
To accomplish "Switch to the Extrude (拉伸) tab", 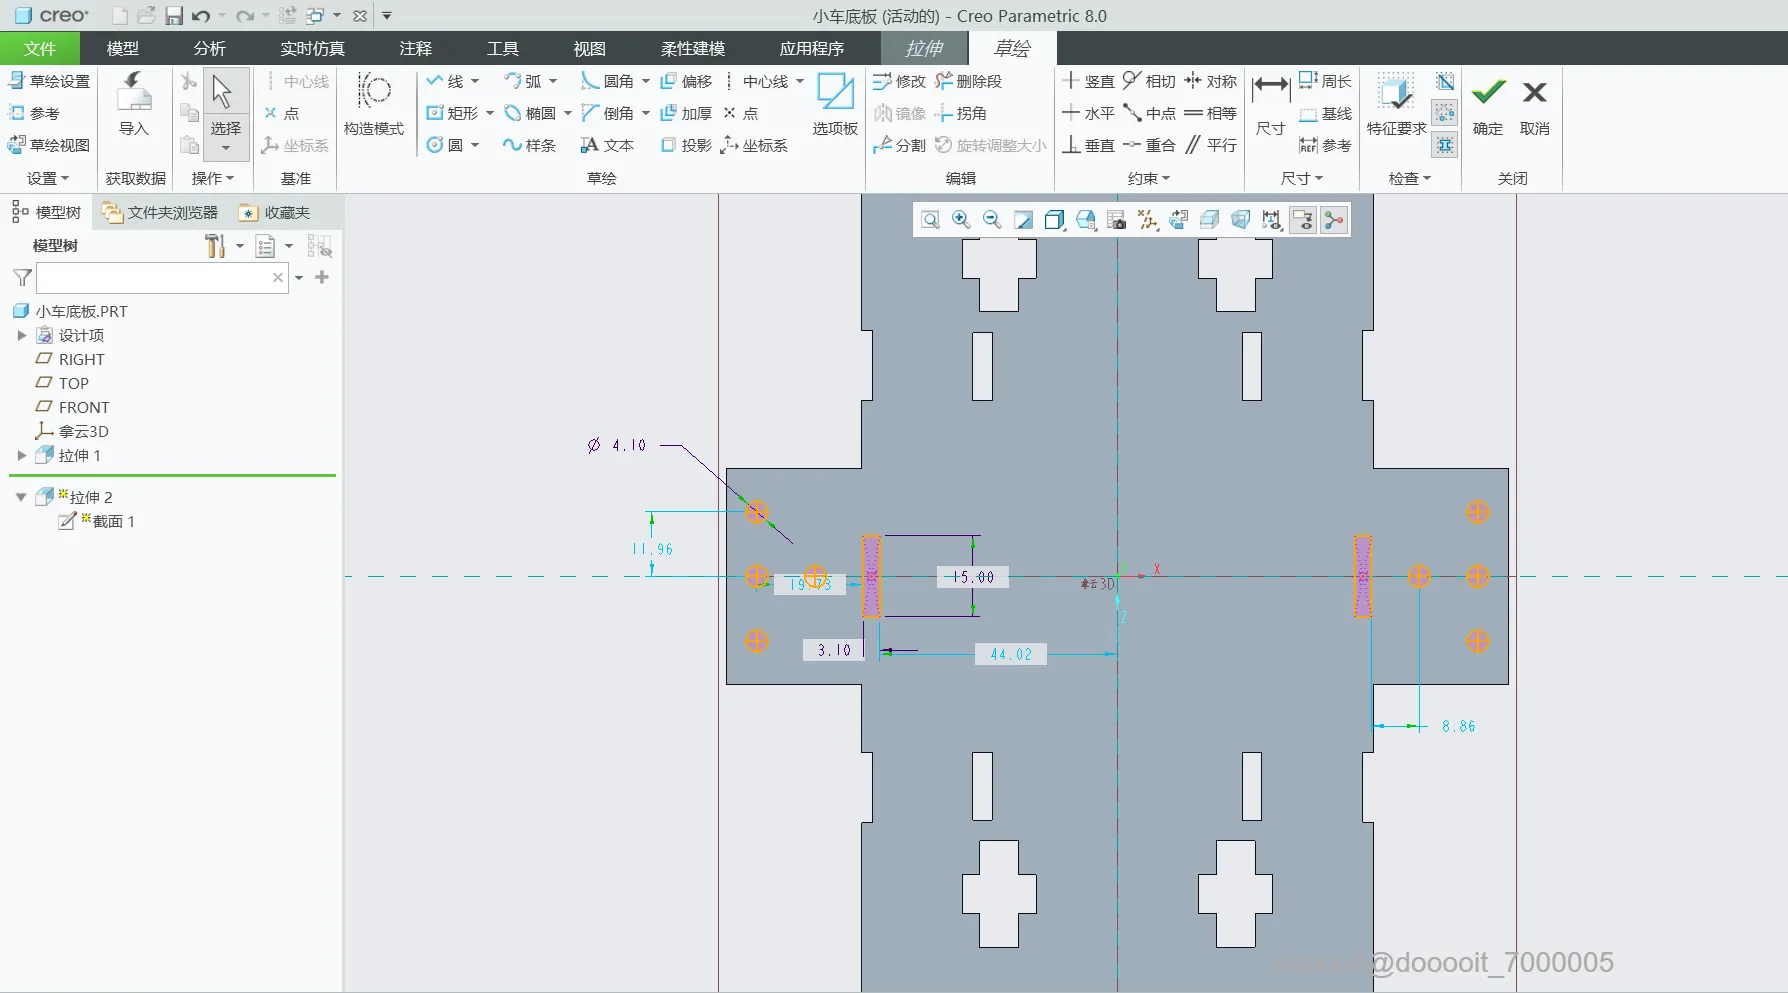I will pos(924,48).
